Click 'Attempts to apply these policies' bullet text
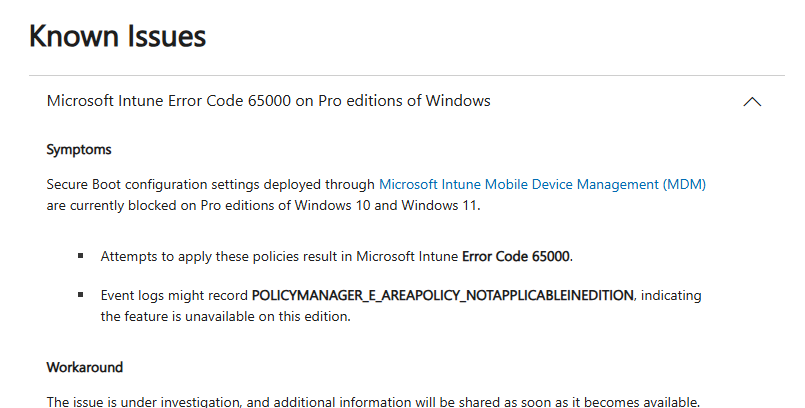This screenshot has width=805, height=408. [x=190, y=256]
